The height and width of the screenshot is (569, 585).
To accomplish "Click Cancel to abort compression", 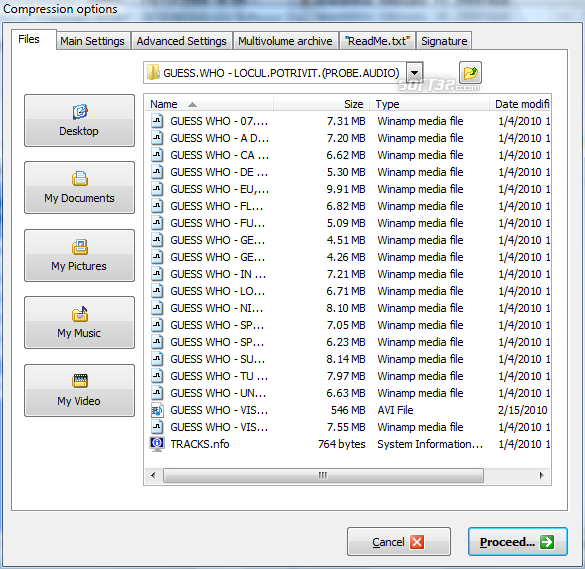I will click(x=399, y=541).
